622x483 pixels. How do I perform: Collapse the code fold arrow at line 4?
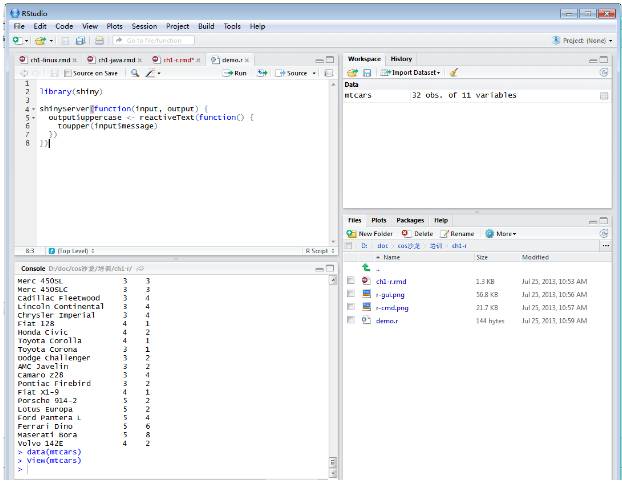(x=34, y=109)
